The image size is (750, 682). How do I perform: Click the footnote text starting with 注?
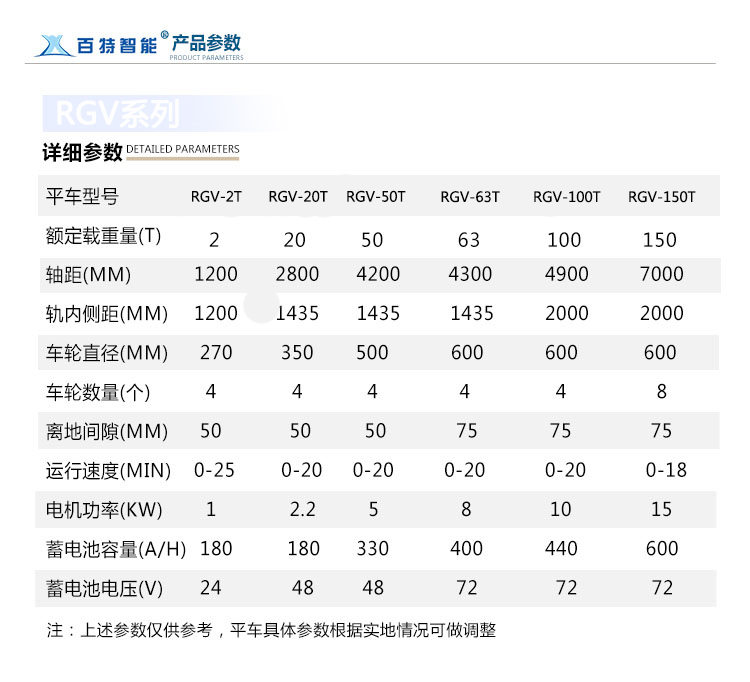(x=271, y=631)
